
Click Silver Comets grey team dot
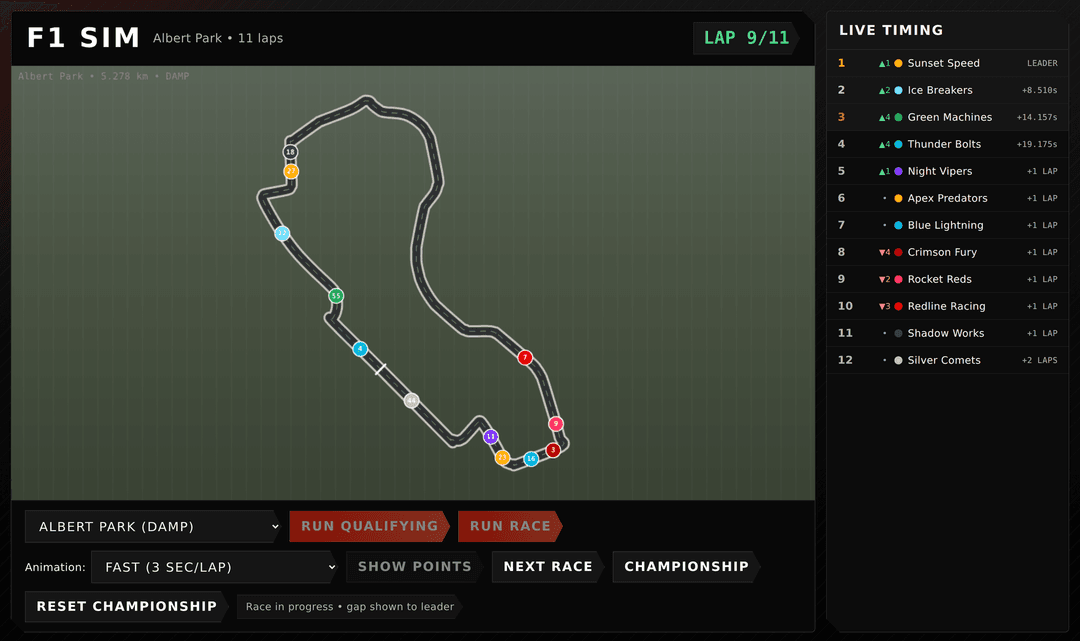click(898, 360)
